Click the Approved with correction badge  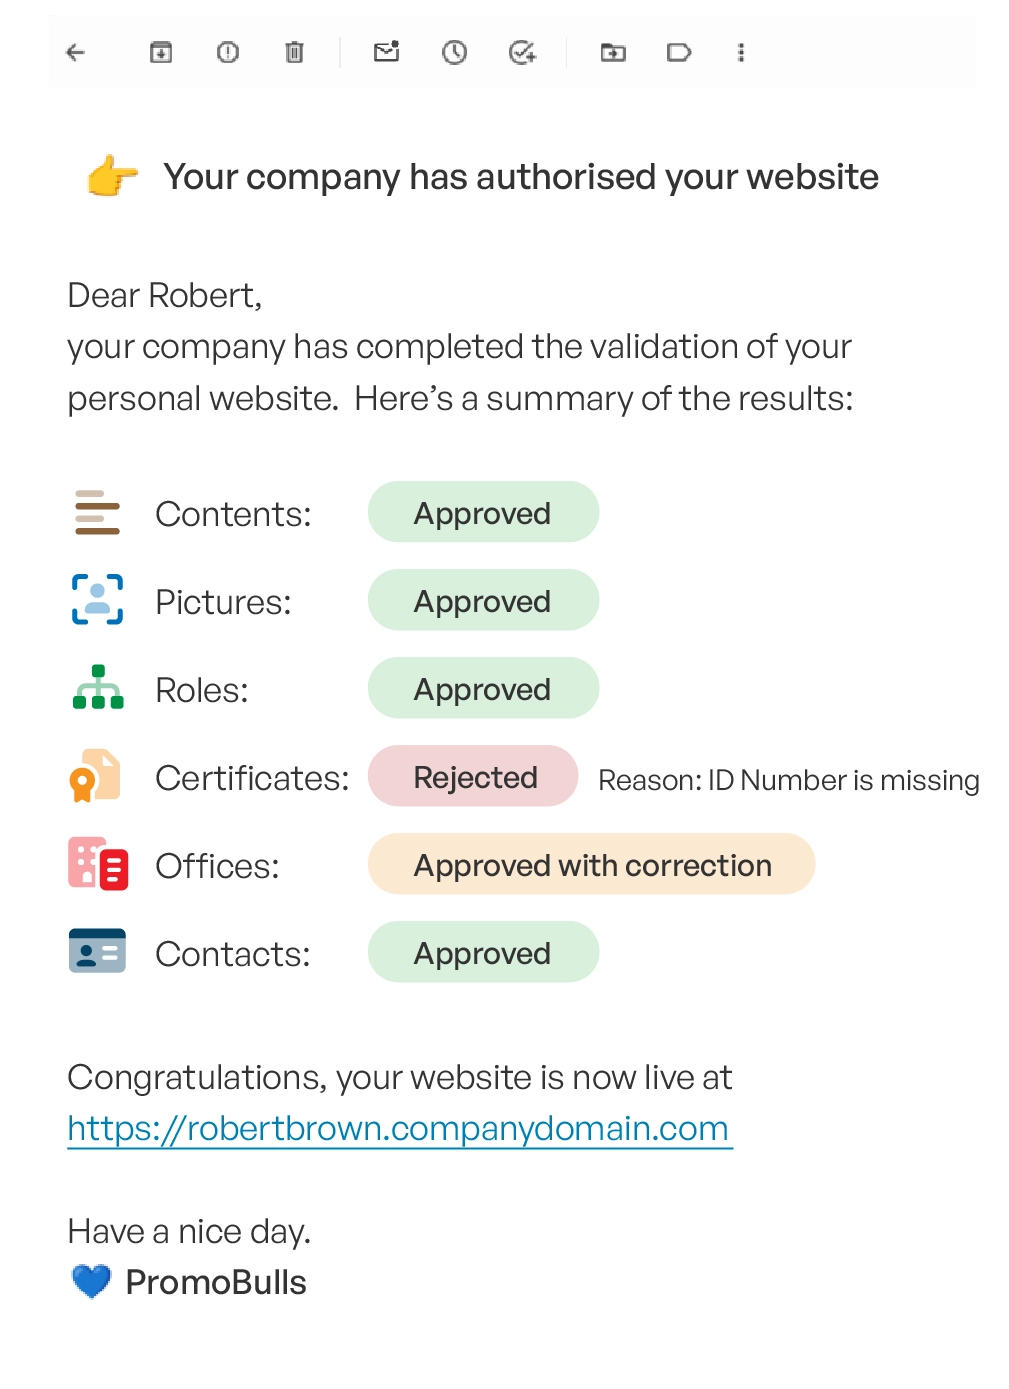591,864
